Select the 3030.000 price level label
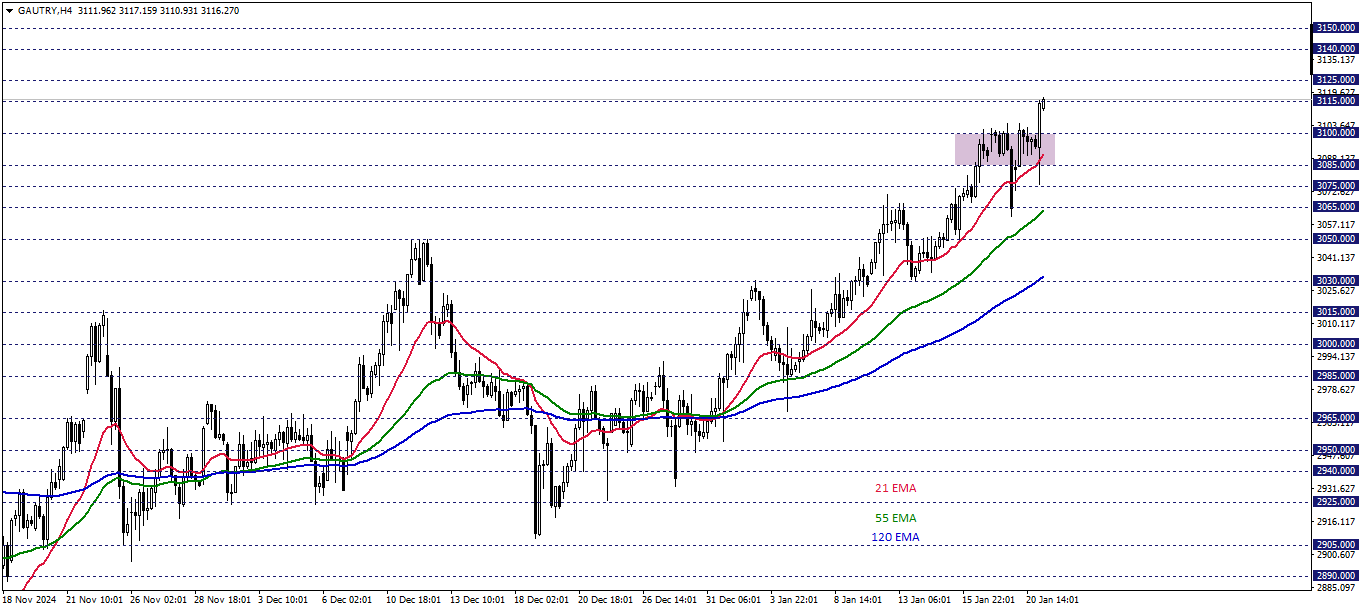1362x611 pixels. click(1336, 281)
